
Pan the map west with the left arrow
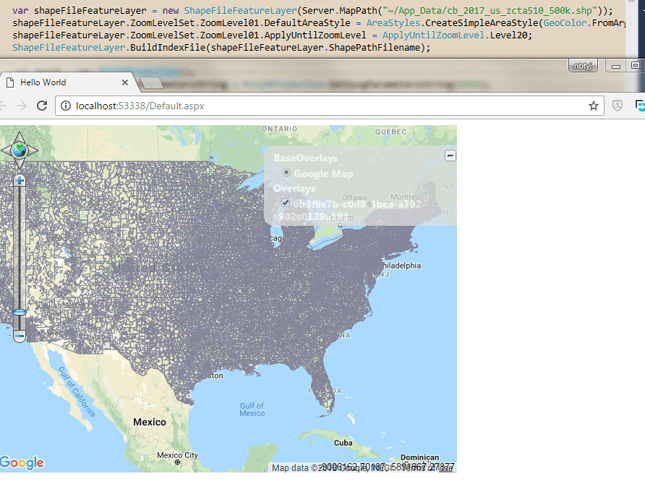click(x=7, y=150)
